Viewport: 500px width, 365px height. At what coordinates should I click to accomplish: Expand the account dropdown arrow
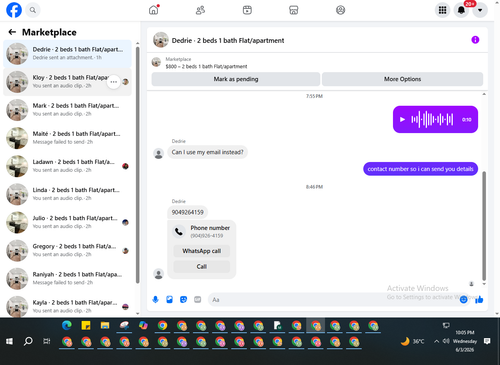click(x=480, y=10)
